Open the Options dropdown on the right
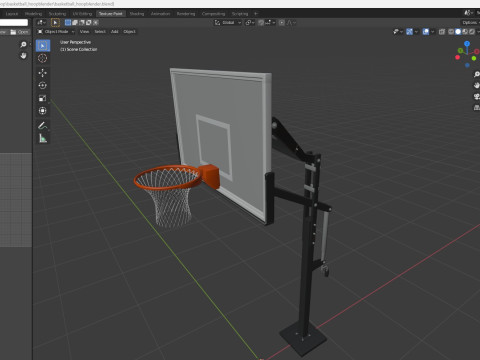 click(x=470, y=23)
